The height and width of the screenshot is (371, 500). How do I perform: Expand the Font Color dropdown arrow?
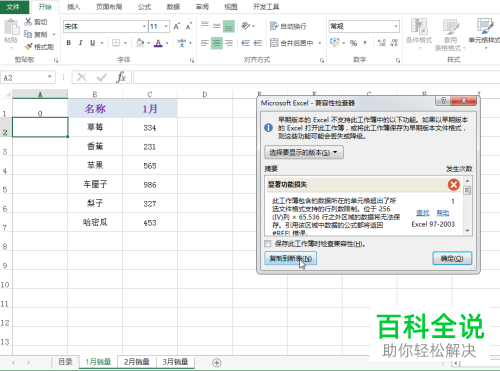(167, 43)
